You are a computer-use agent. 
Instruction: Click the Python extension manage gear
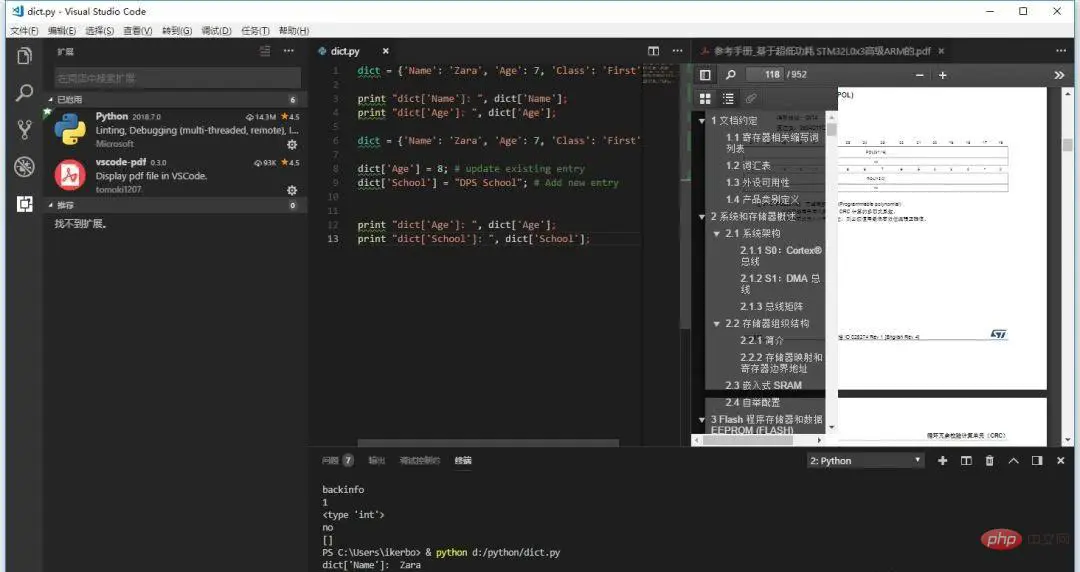click(x=292, y=144)
